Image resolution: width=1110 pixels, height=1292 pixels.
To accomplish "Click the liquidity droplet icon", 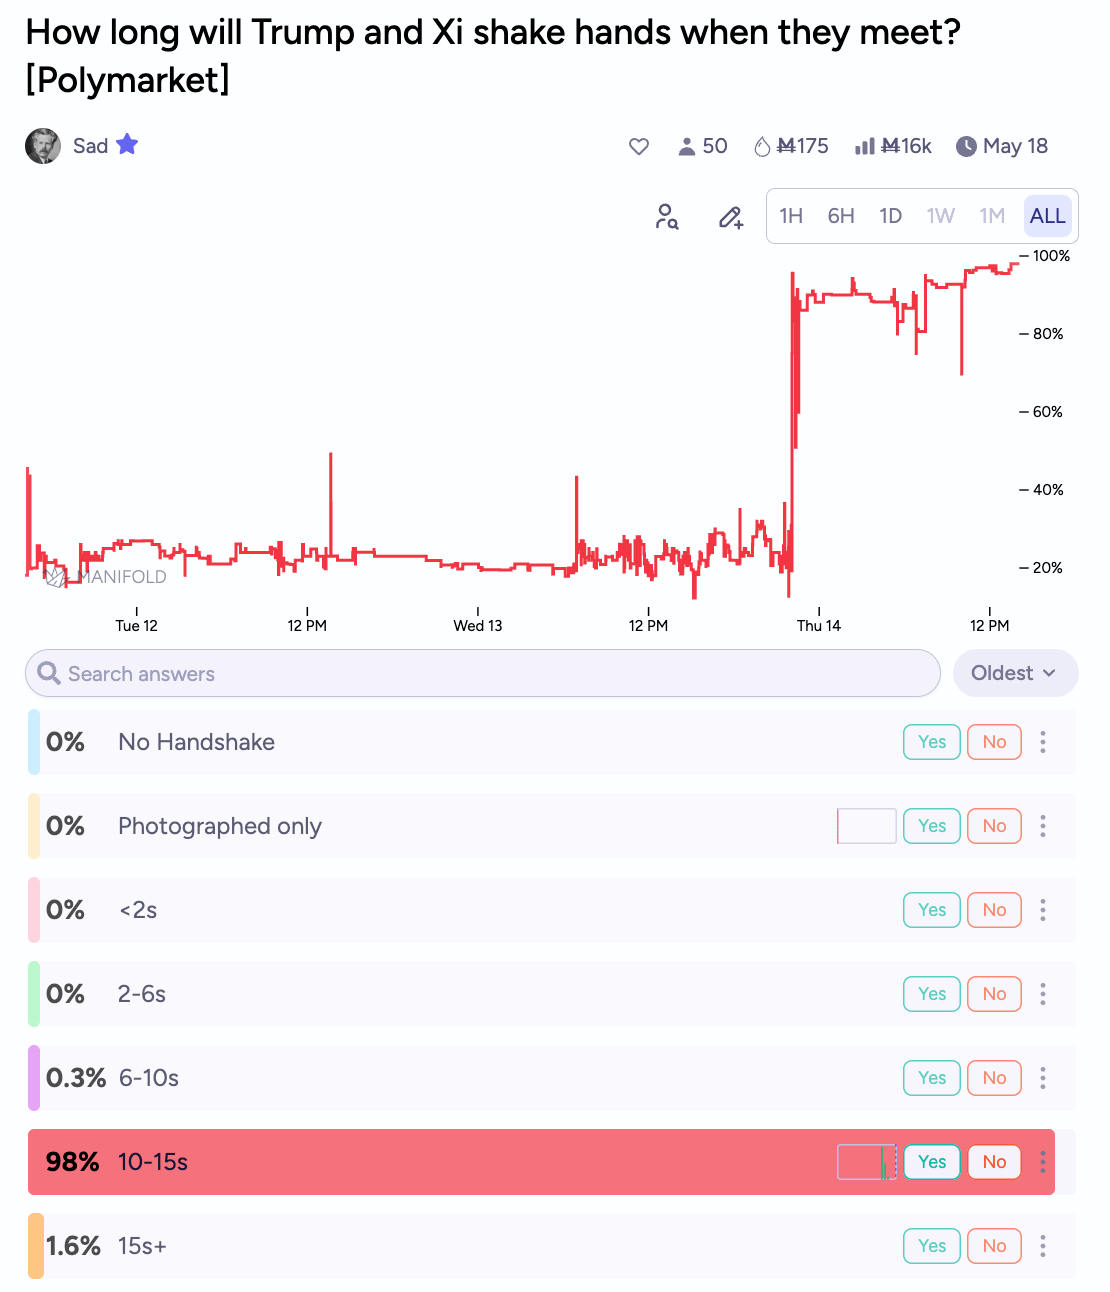I will coord(762,147).
